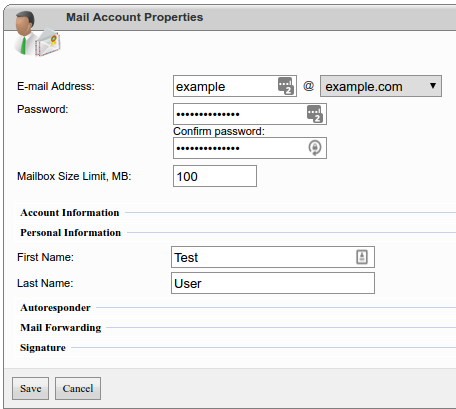The image size is (456, 409).
Task: Click the Password label
Action: (x=42, y=109)
